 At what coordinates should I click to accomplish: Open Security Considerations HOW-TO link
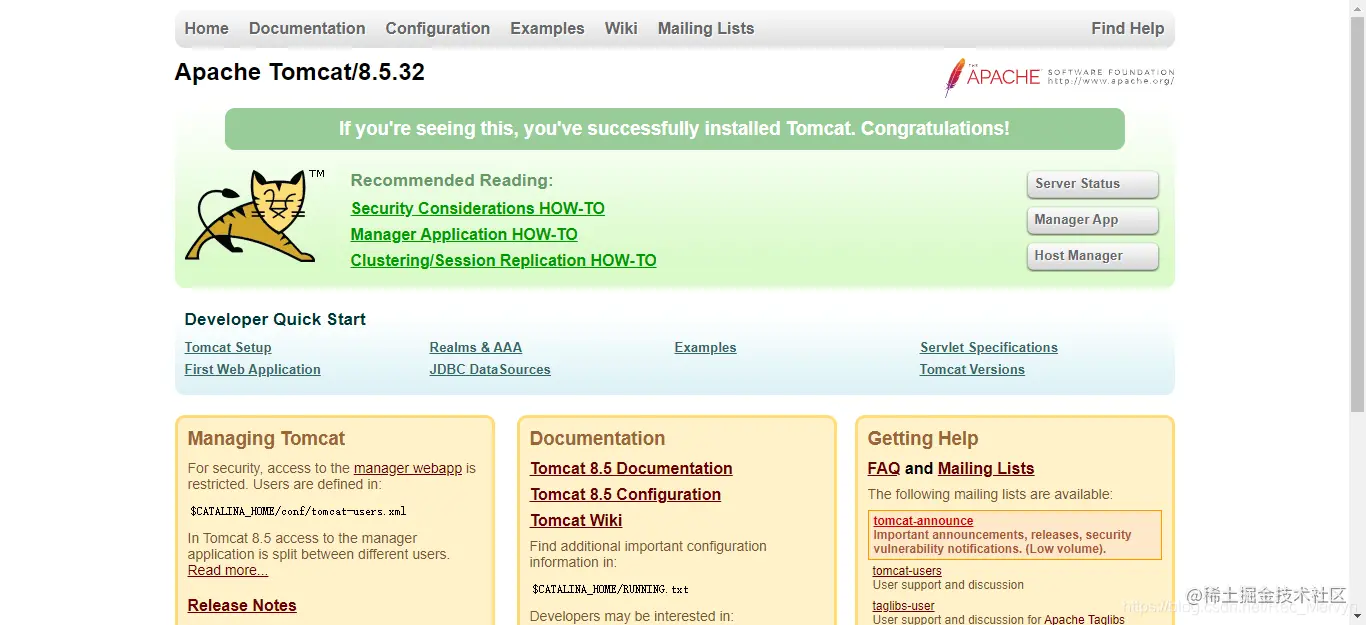click(478, 208)
